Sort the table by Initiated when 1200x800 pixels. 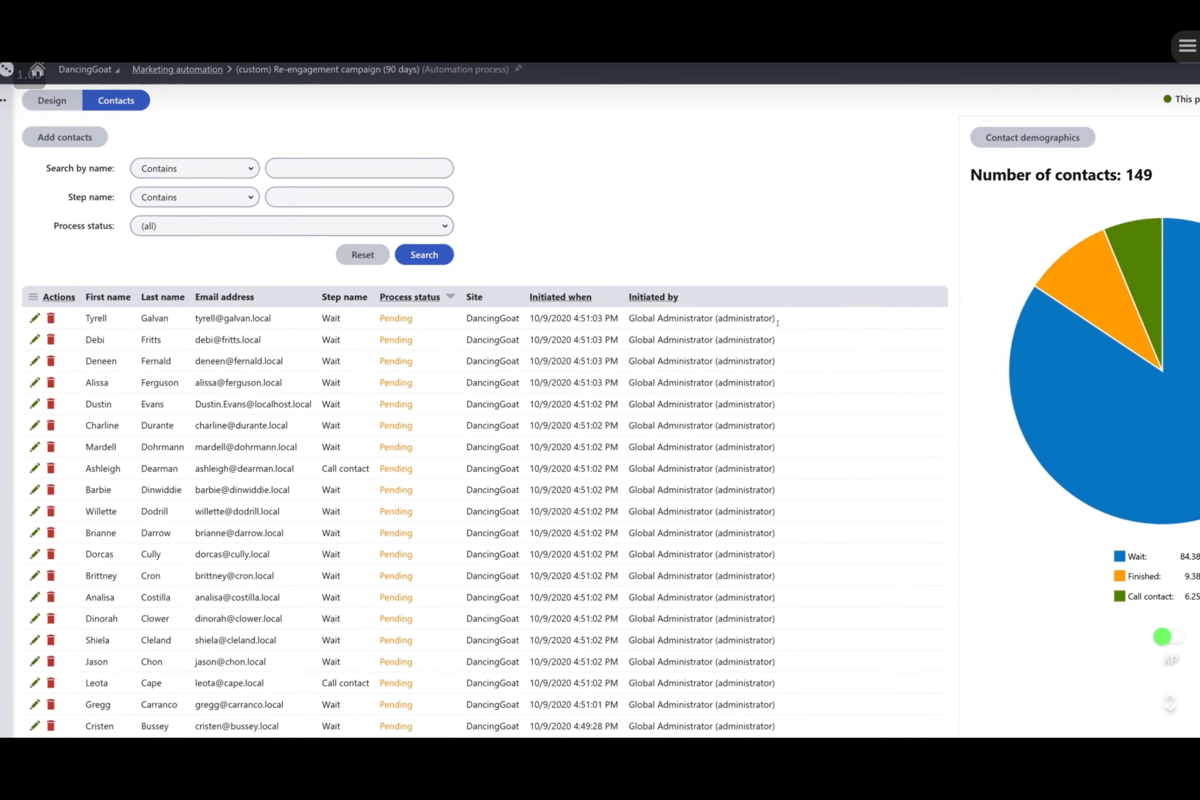coord(560,297)
